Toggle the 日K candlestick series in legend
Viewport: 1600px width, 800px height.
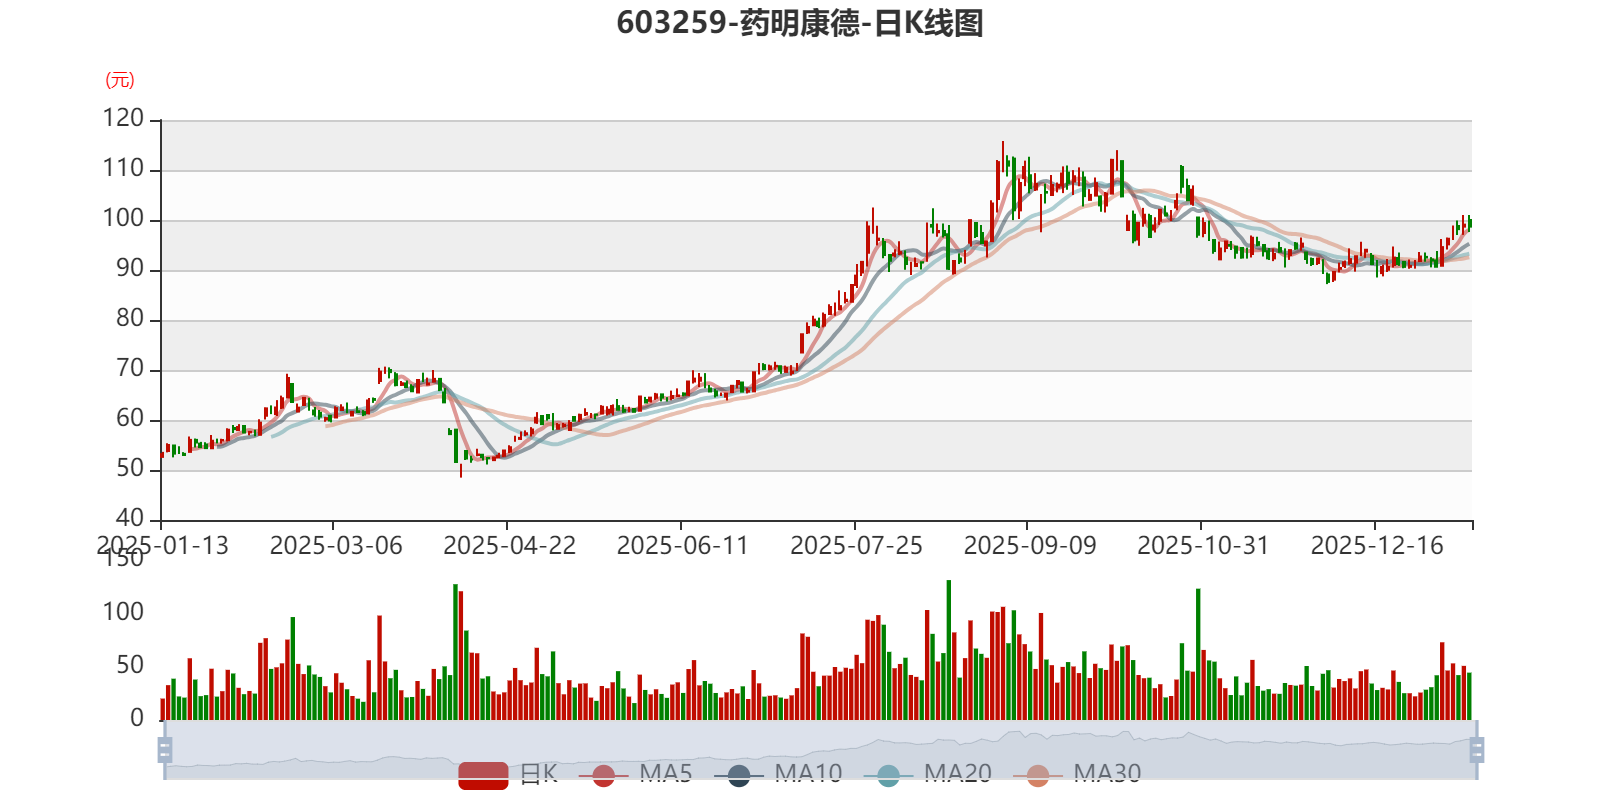[508, 774]
